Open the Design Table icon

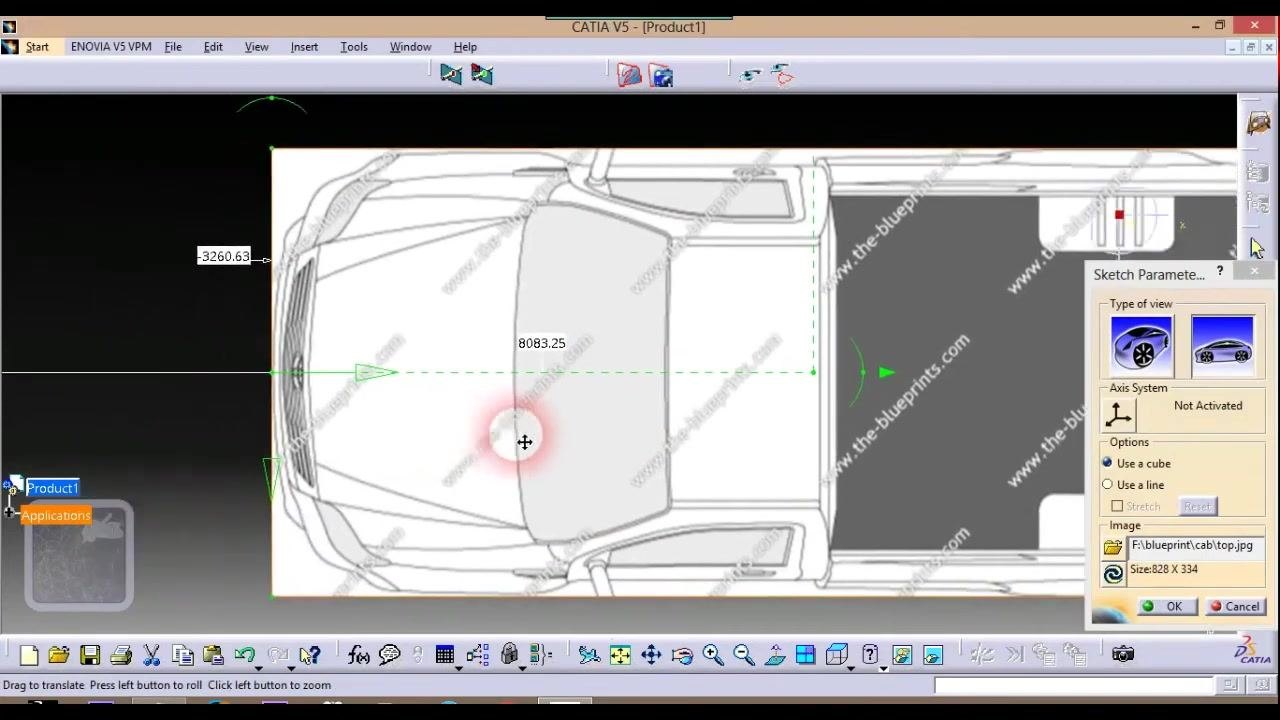click(445, 655)
